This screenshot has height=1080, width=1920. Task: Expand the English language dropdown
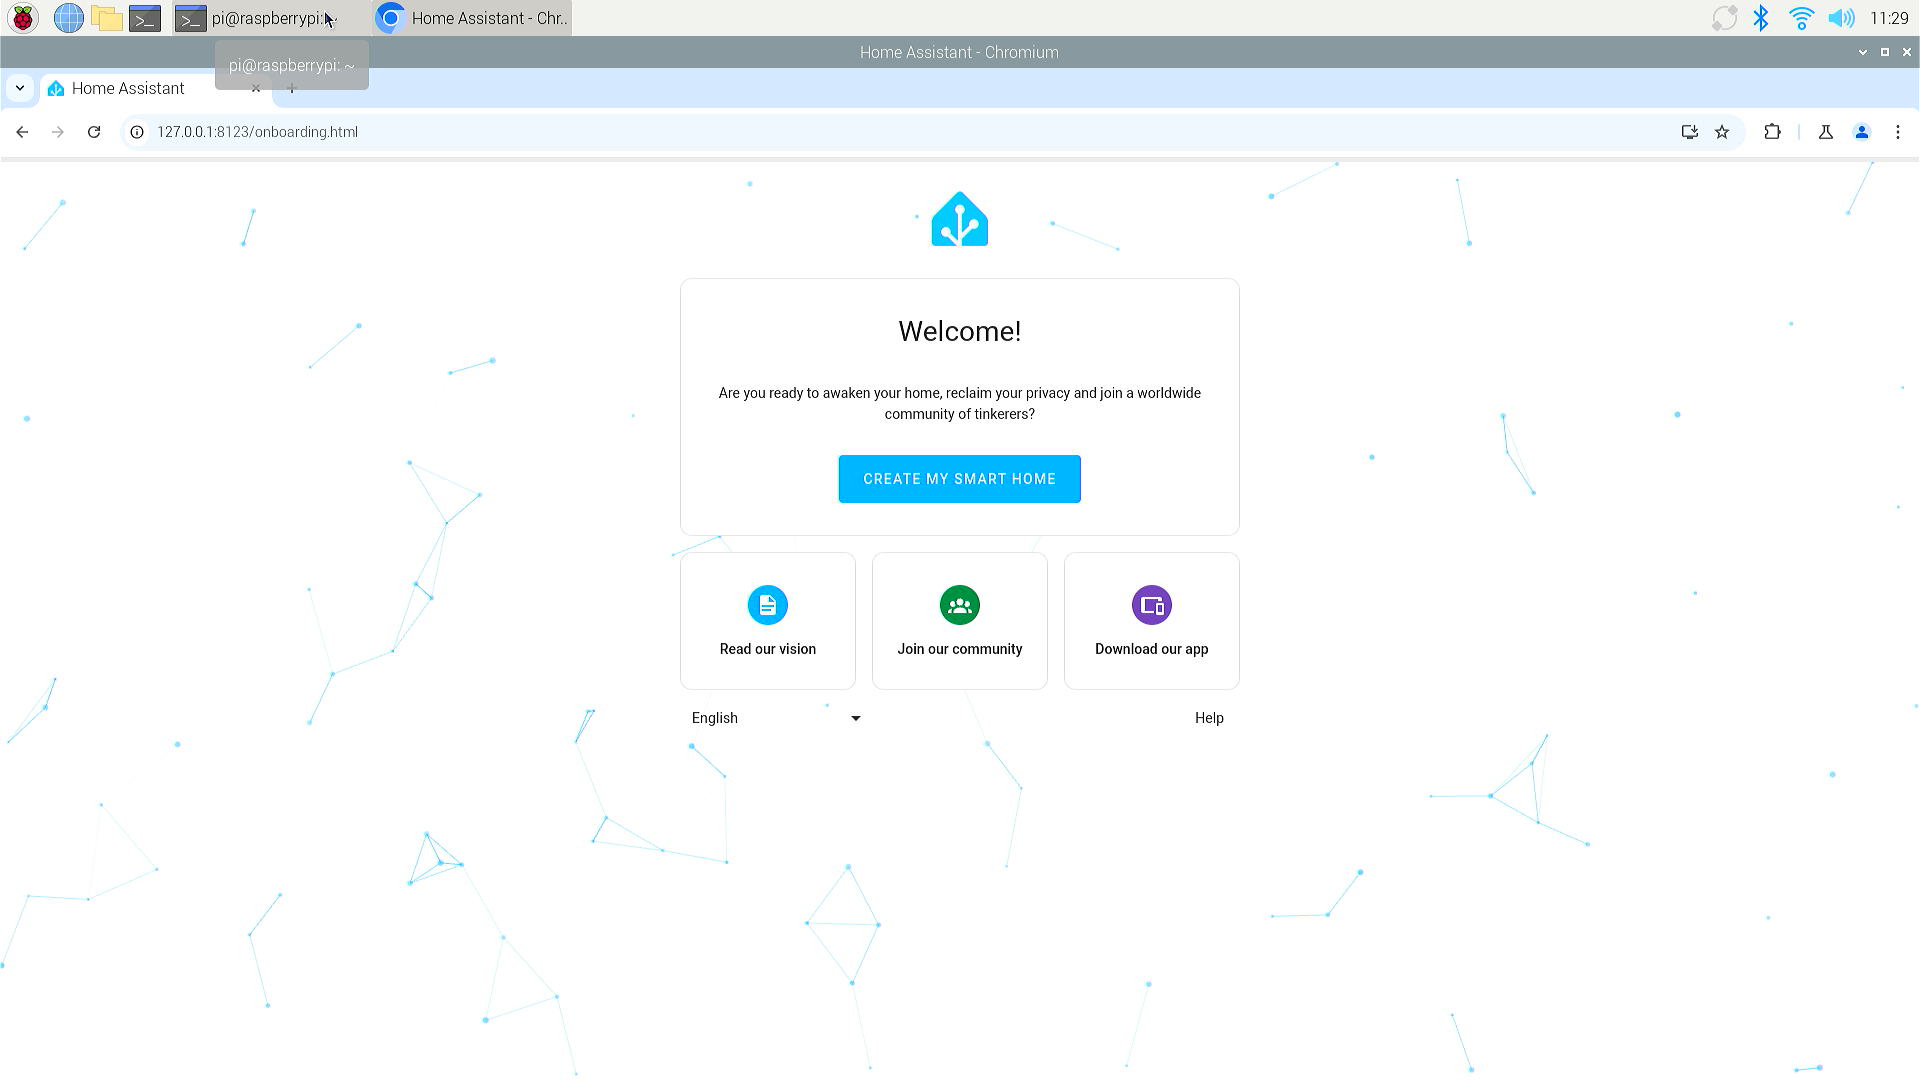[857, 717]
